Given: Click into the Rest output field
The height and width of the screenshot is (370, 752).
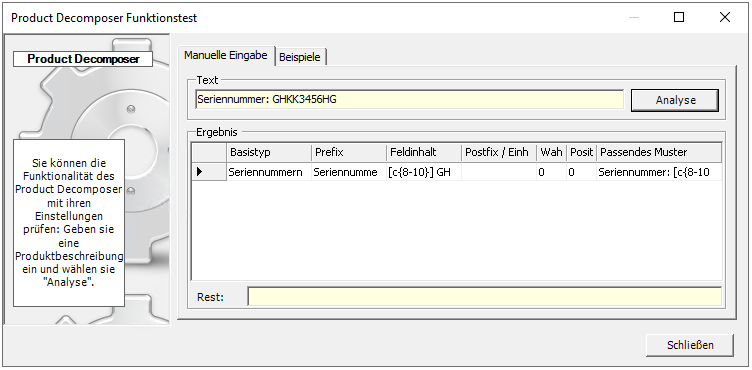Looking at the screenshot, I should (484, 297).
